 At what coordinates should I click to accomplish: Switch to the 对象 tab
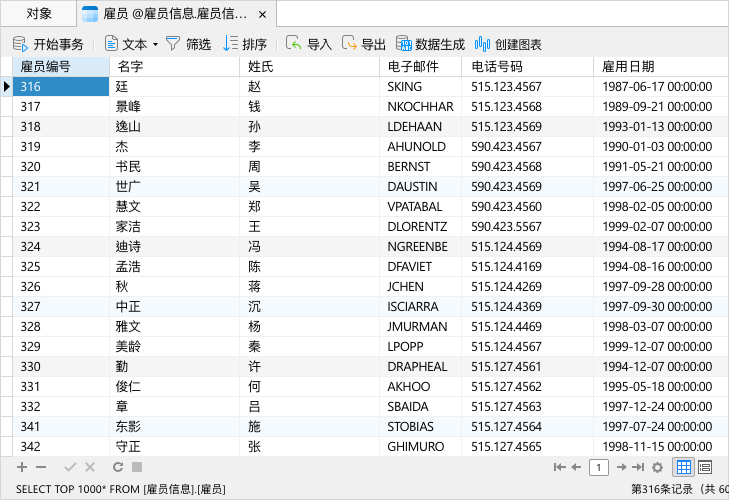pyautogui.click(x=39, y=14)
